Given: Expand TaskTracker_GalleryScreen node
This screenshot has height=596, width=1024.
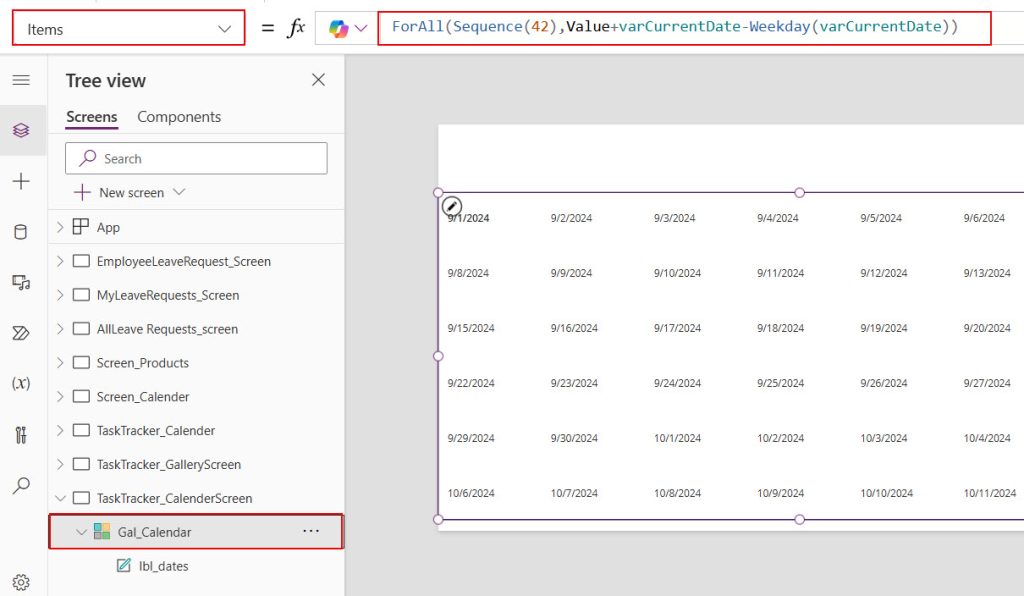Looking at the screenshot, I should click(x=60, y=464).
